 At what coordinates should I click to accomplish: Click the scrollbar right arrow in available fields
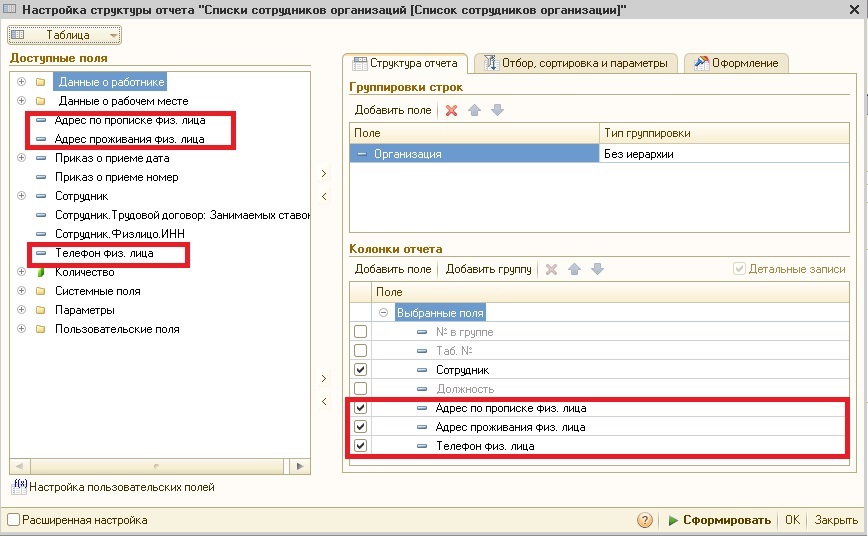299,466
